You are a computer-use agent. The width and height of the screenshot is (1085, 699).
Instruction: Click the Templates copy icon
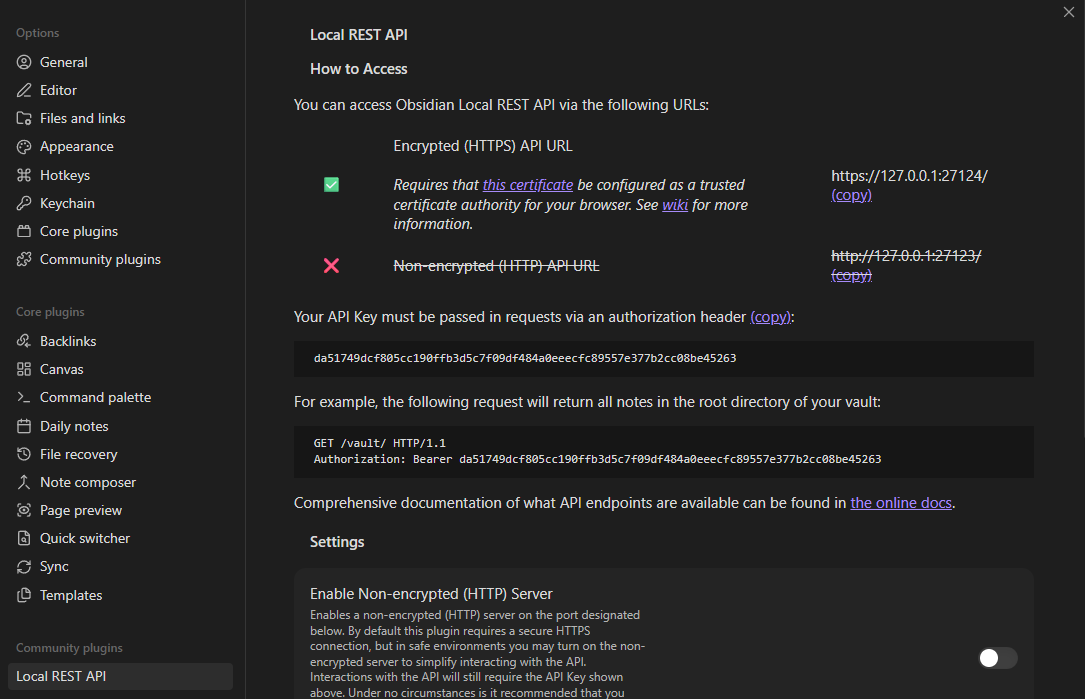click(x=24, y=595)
